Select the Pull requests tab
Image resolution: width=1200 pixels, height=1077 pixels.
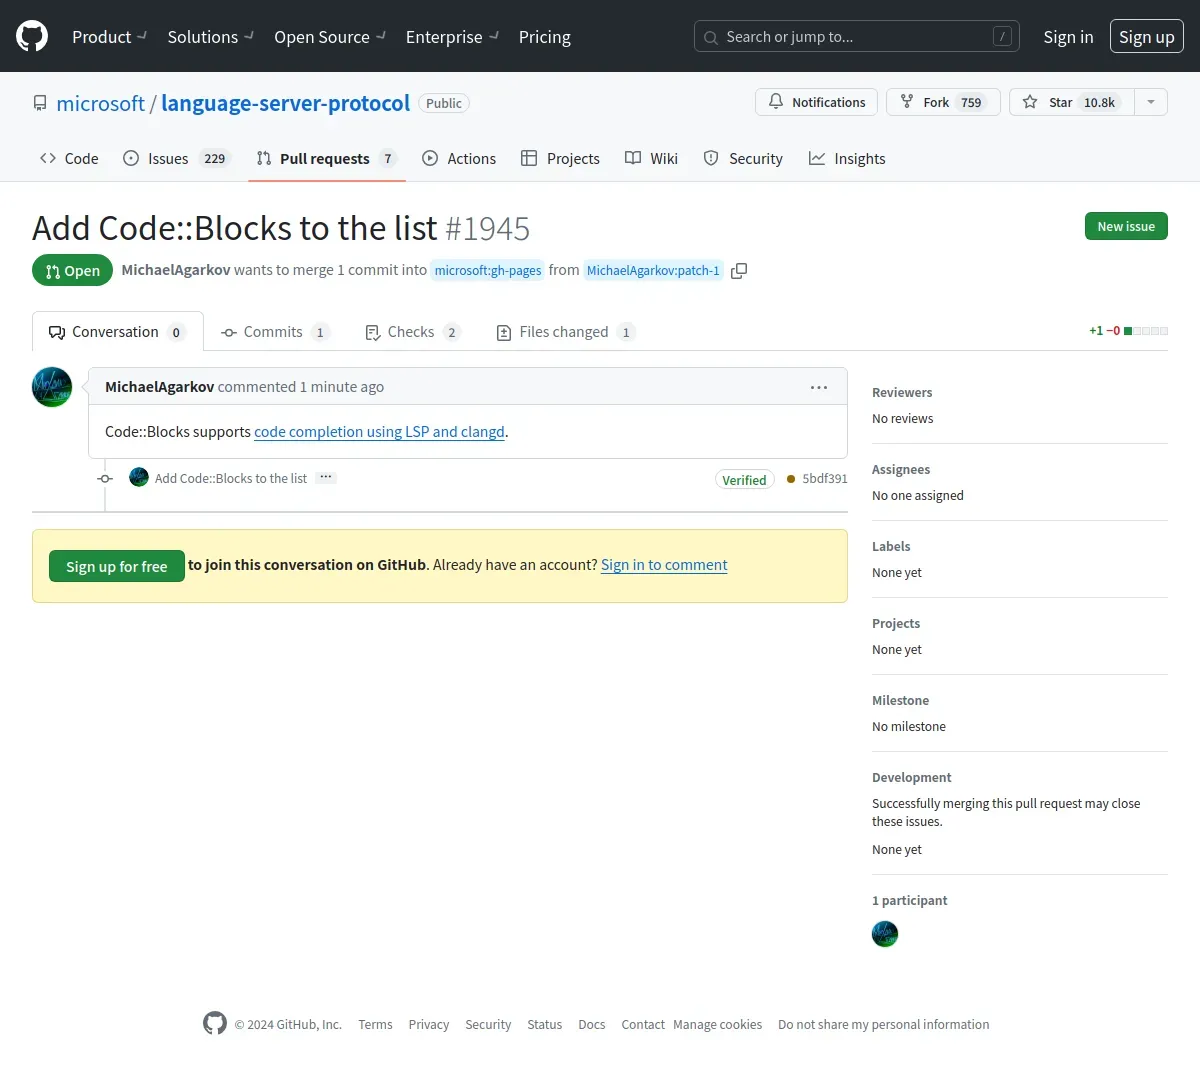click(327, 158)
